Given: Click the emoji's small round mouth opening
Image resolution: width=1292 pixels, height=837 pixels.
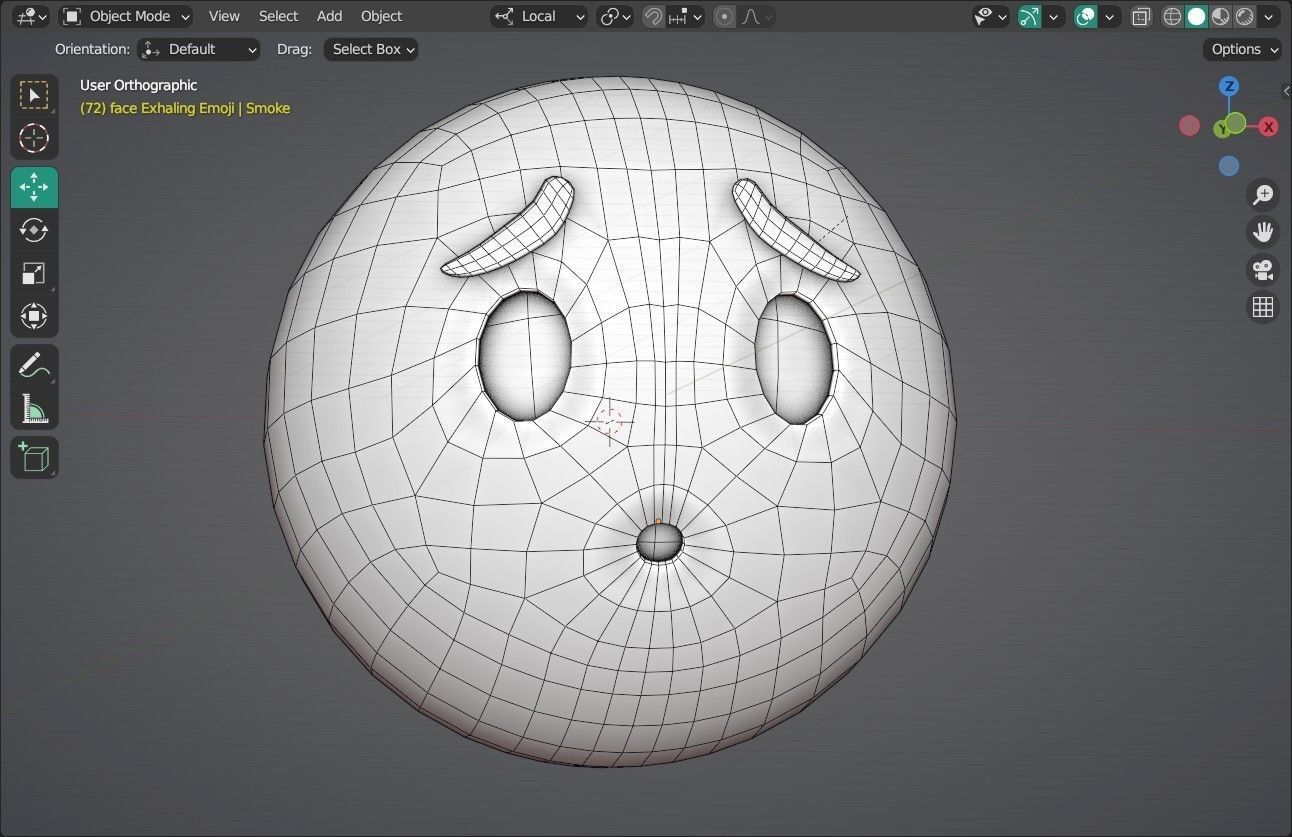Looking at the screenshot, I should pyautogui.click(x=660, y=542).
